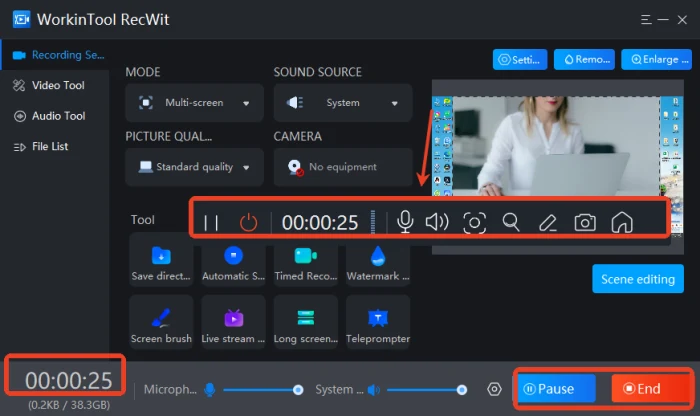
Task: Open Video Tool in sidebar
Action: [54, 85]
